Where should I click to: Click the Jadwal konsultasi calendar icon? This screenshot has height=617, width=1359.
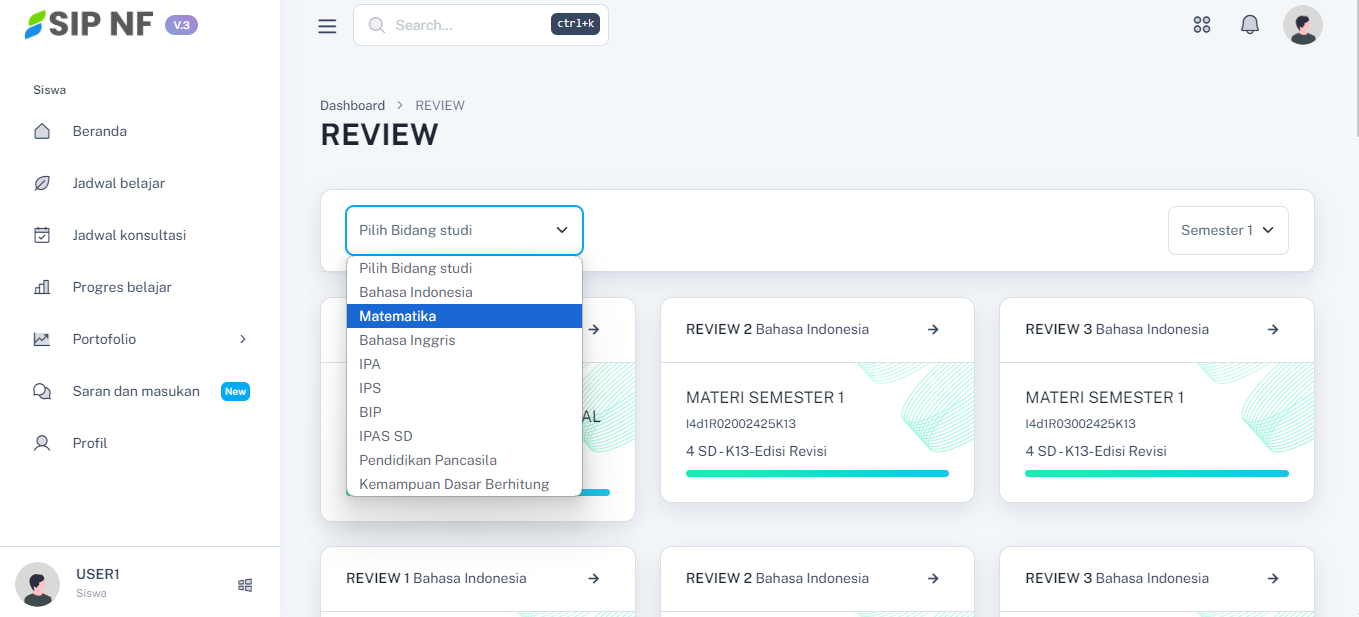click(42, 235)
